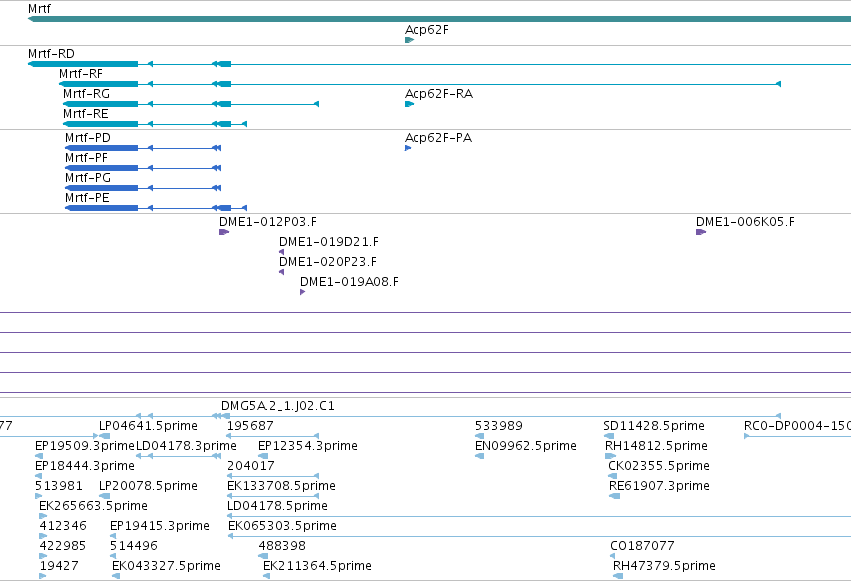This screenshot has height=581, width=851.
Task: Click the LD04178.5prime EST label
Action: pyautogui.click(x=277, y=506)
